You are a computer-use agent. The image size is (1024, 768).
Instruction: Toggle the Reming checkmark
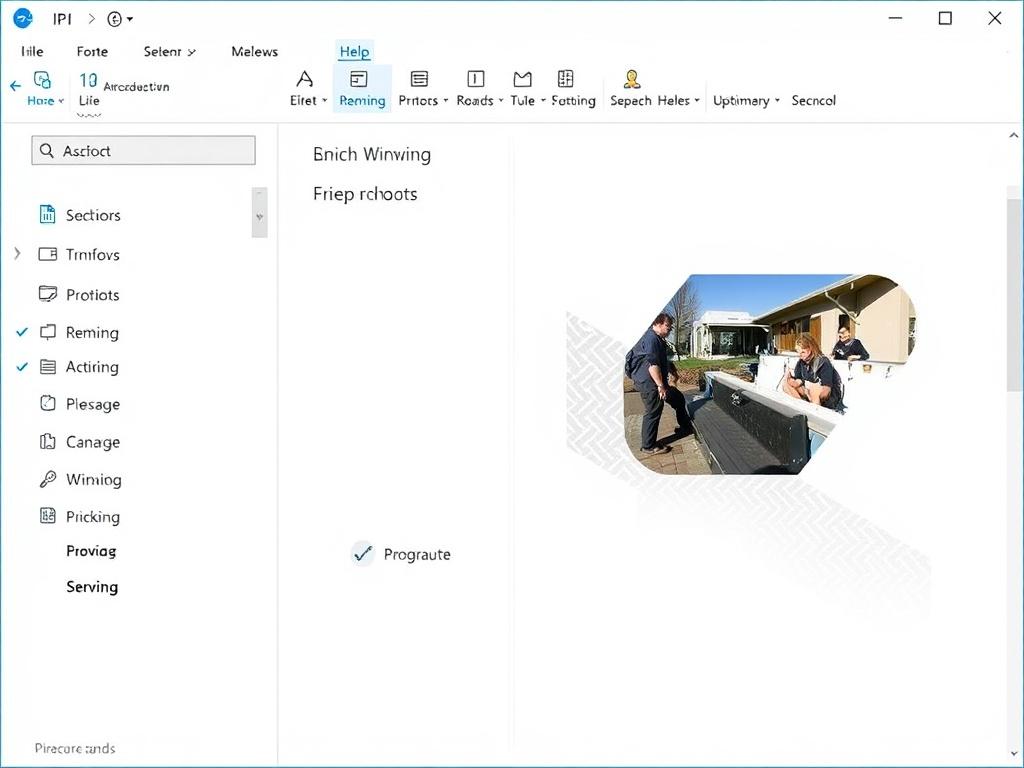(x=22, y=332)
